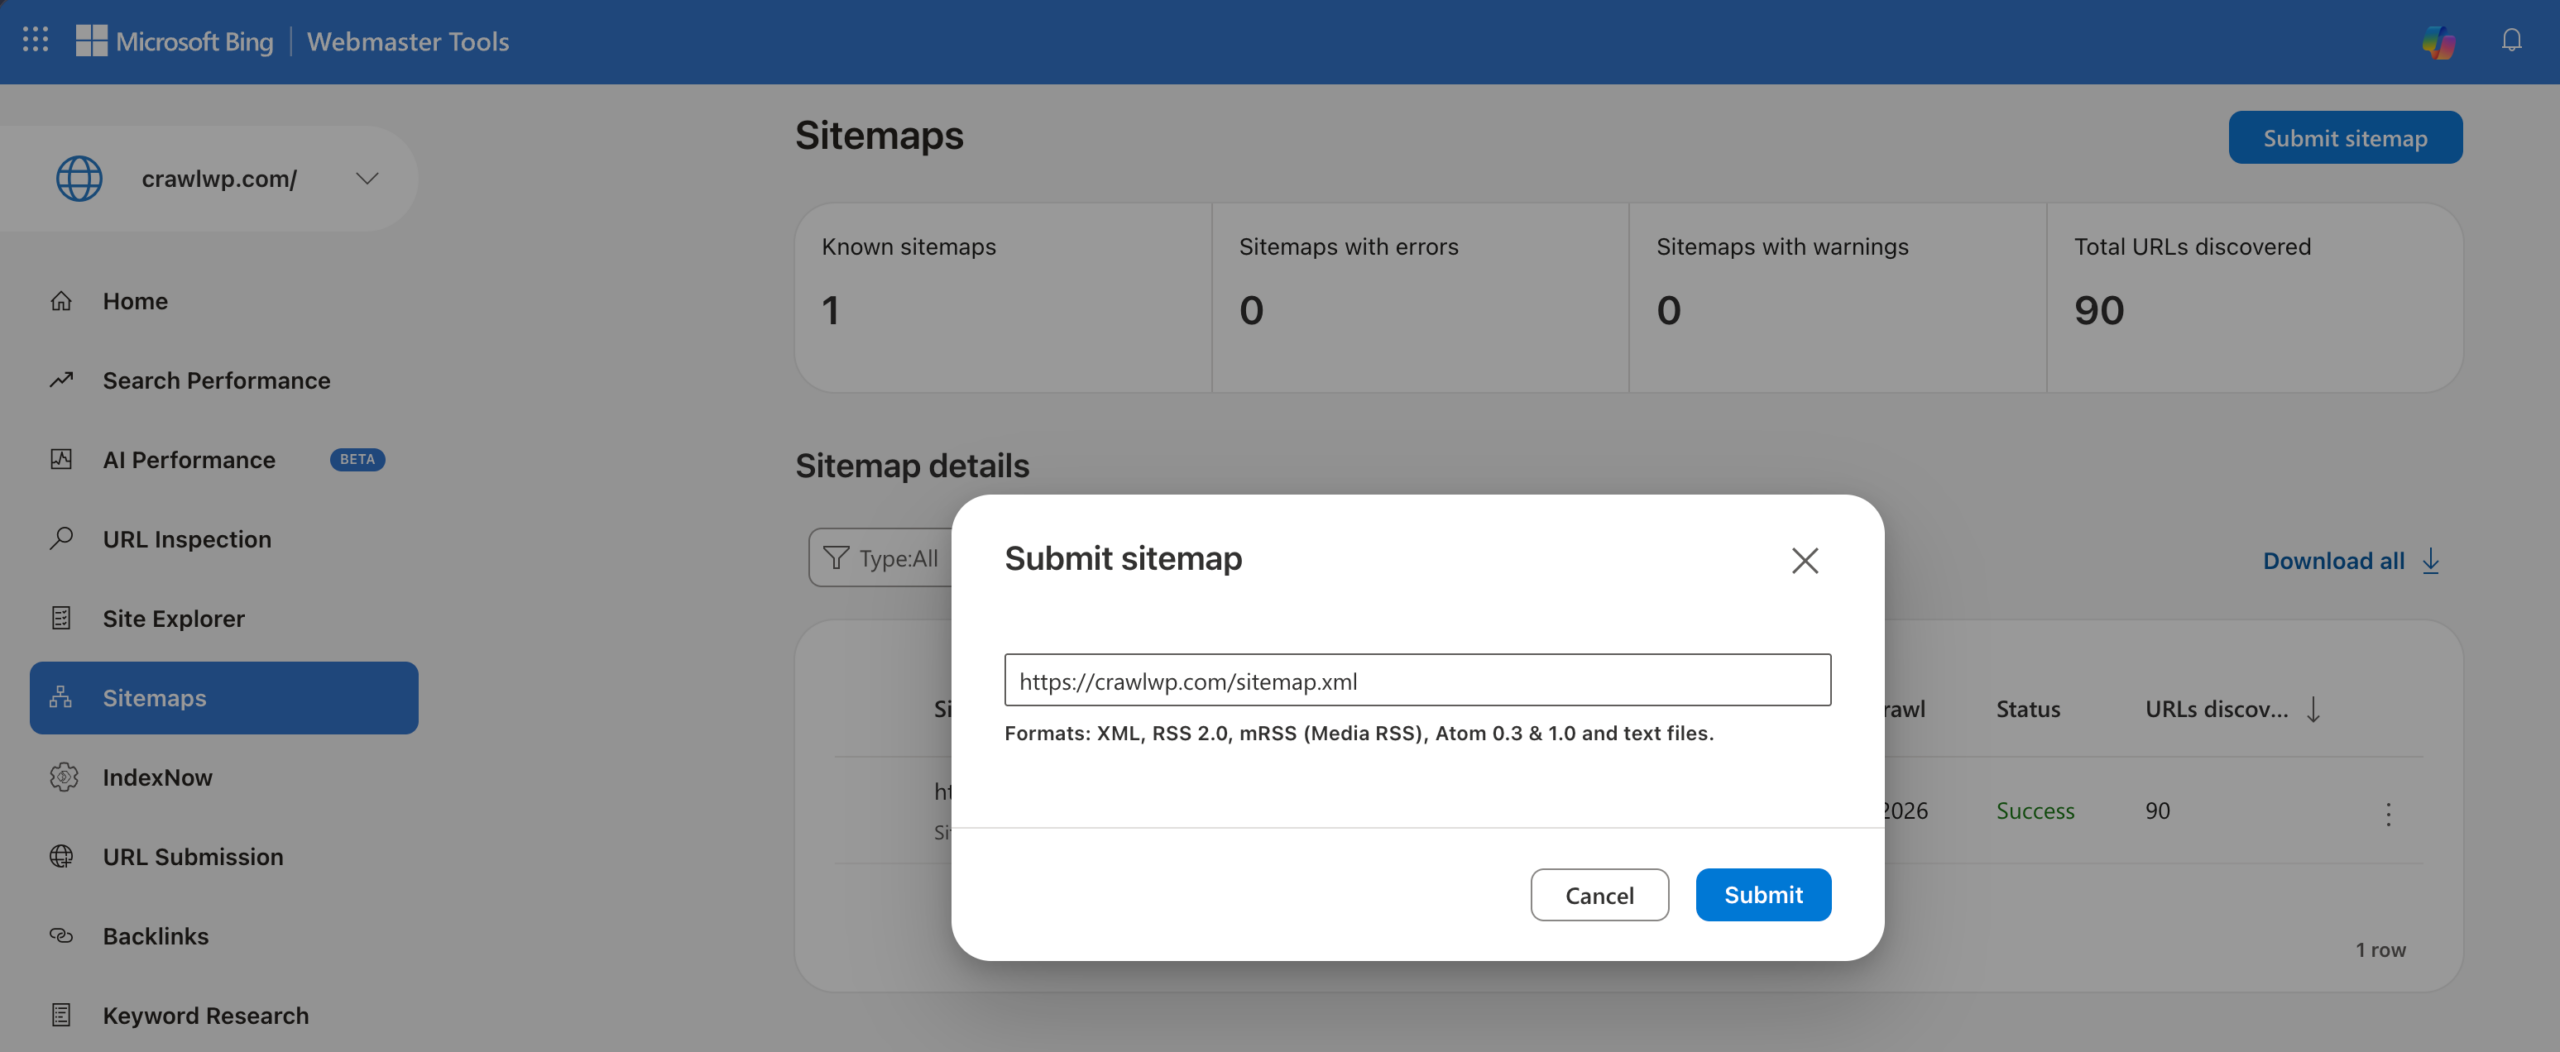The width and height of the screenshot is (2560, 1052).
Task: Click the Status column header
Action: point(2028,709)
